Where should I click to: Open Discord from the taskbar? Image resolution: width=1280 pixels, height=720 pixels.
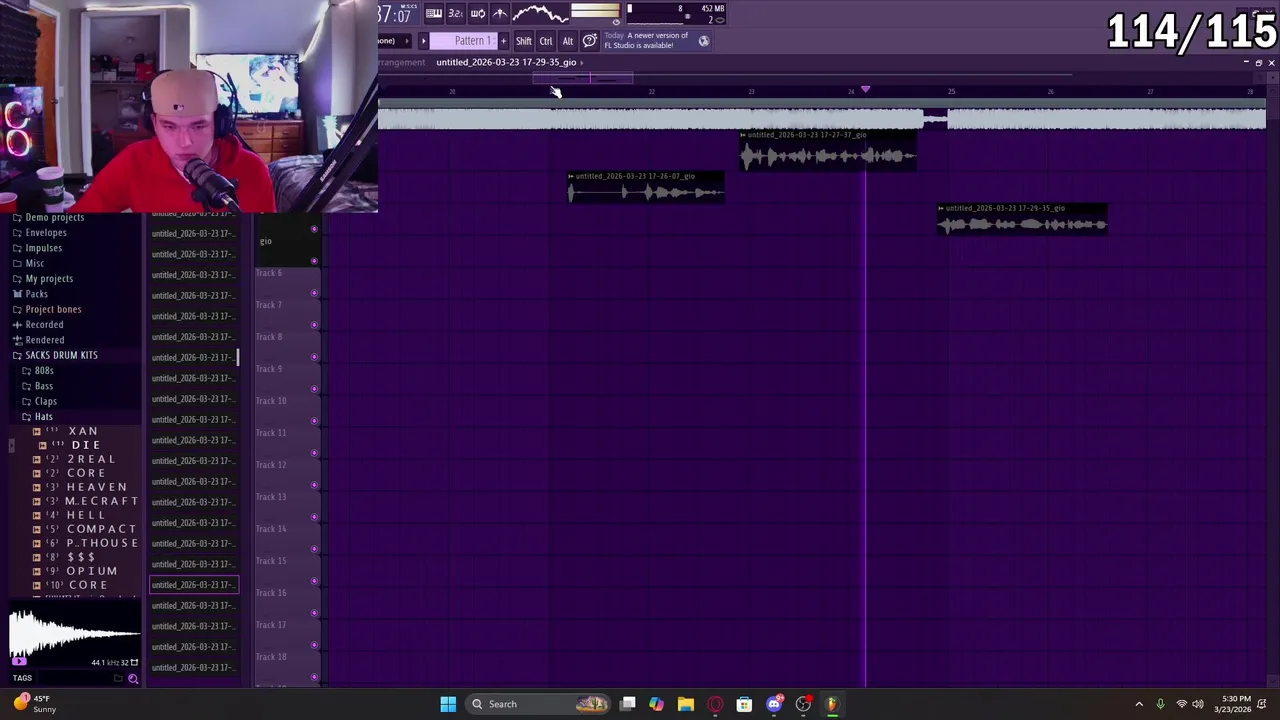pyautogui.click(x=774, y=704)
